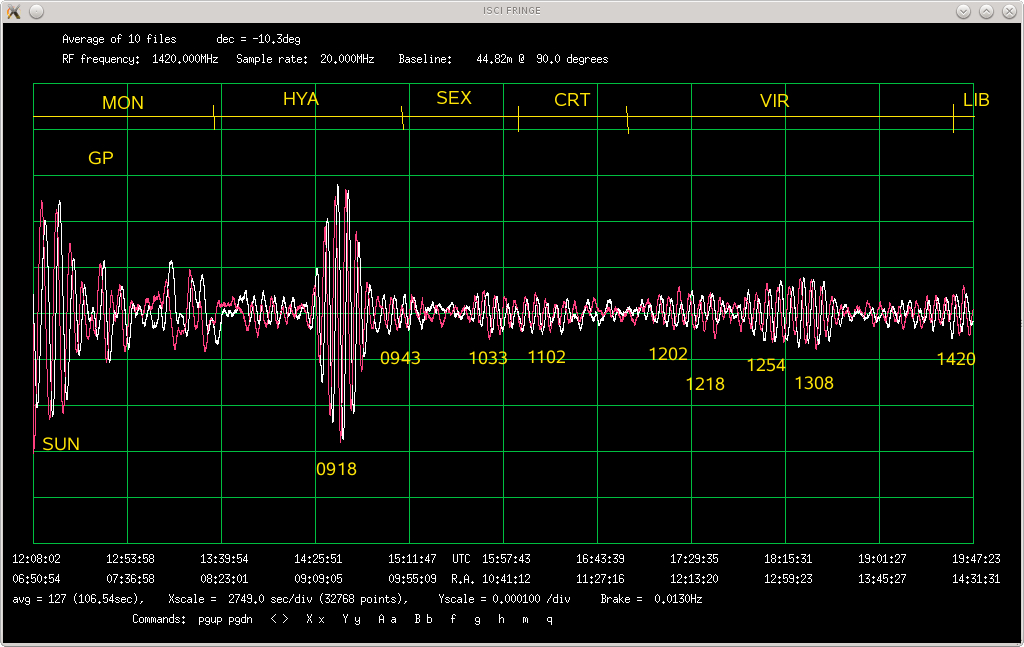Click the pgdn command text

point(241,620)
